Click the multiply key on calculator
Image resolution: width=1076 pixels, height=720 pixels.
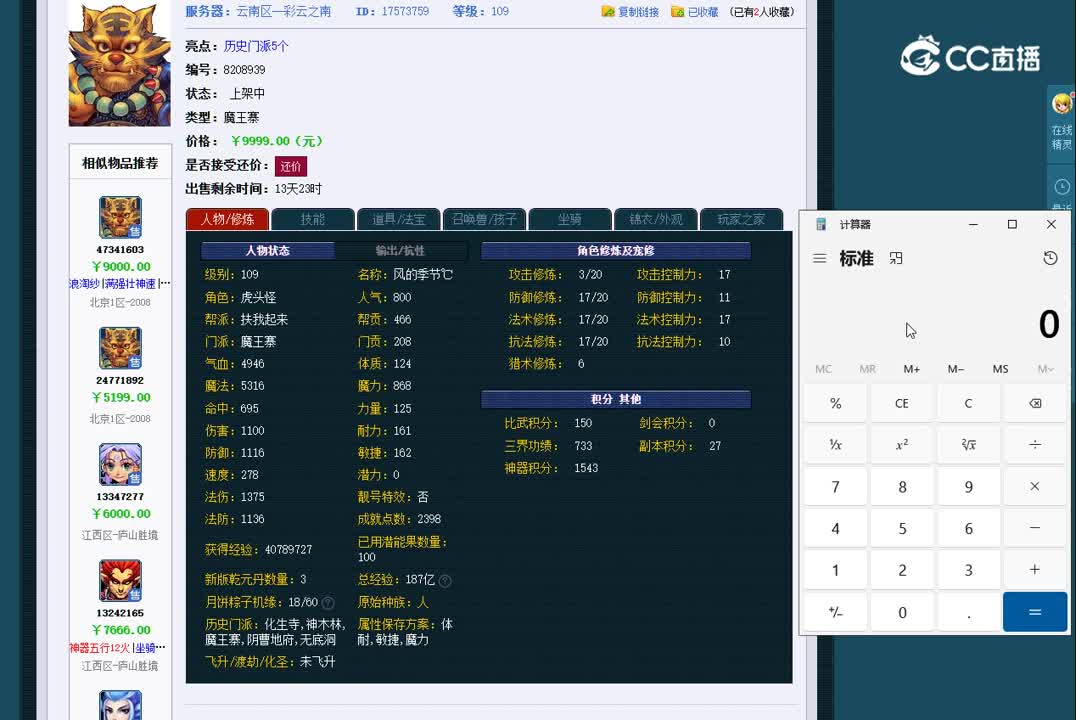pyautogui.click(x=1035, y=487)
